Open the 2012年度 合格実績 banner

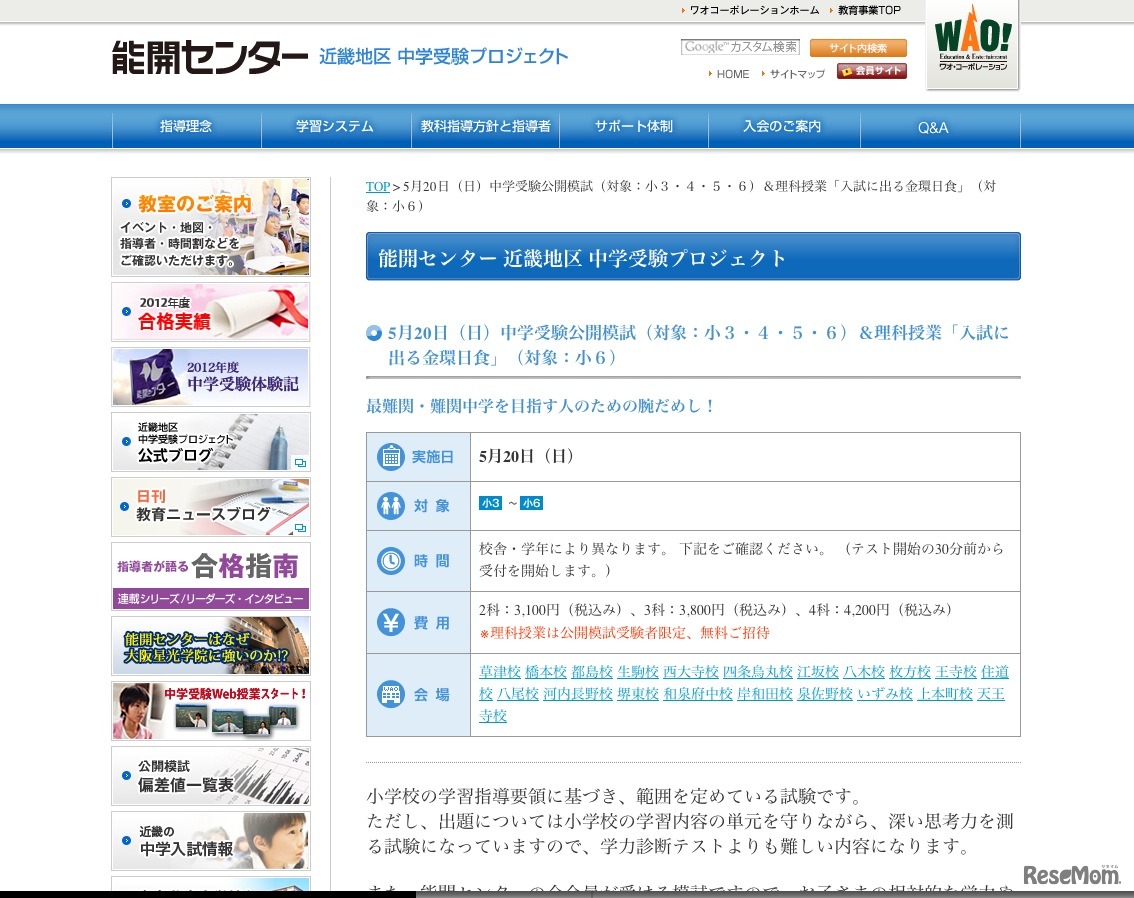click(x=210, y=312)
